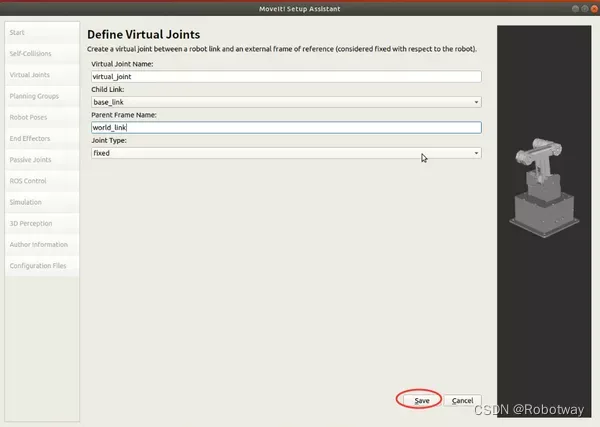
Task: Click the robot 3D model preview
Action: click(x=544, y=221)
